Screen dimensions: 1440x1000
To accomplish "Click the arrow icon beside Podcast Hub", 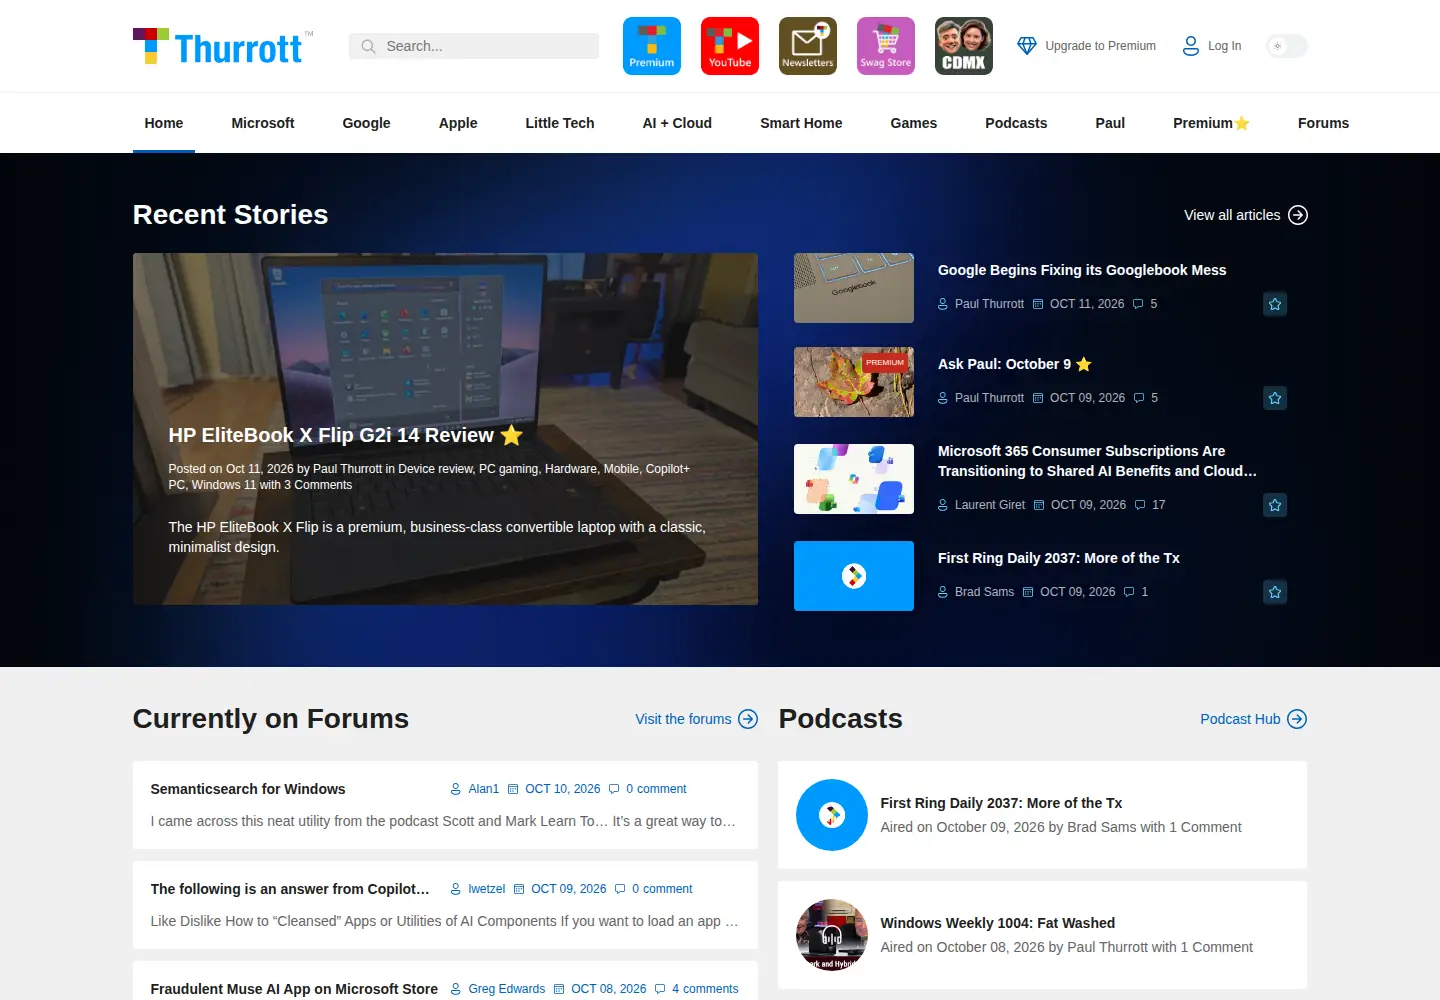I will click(1297, 719).
